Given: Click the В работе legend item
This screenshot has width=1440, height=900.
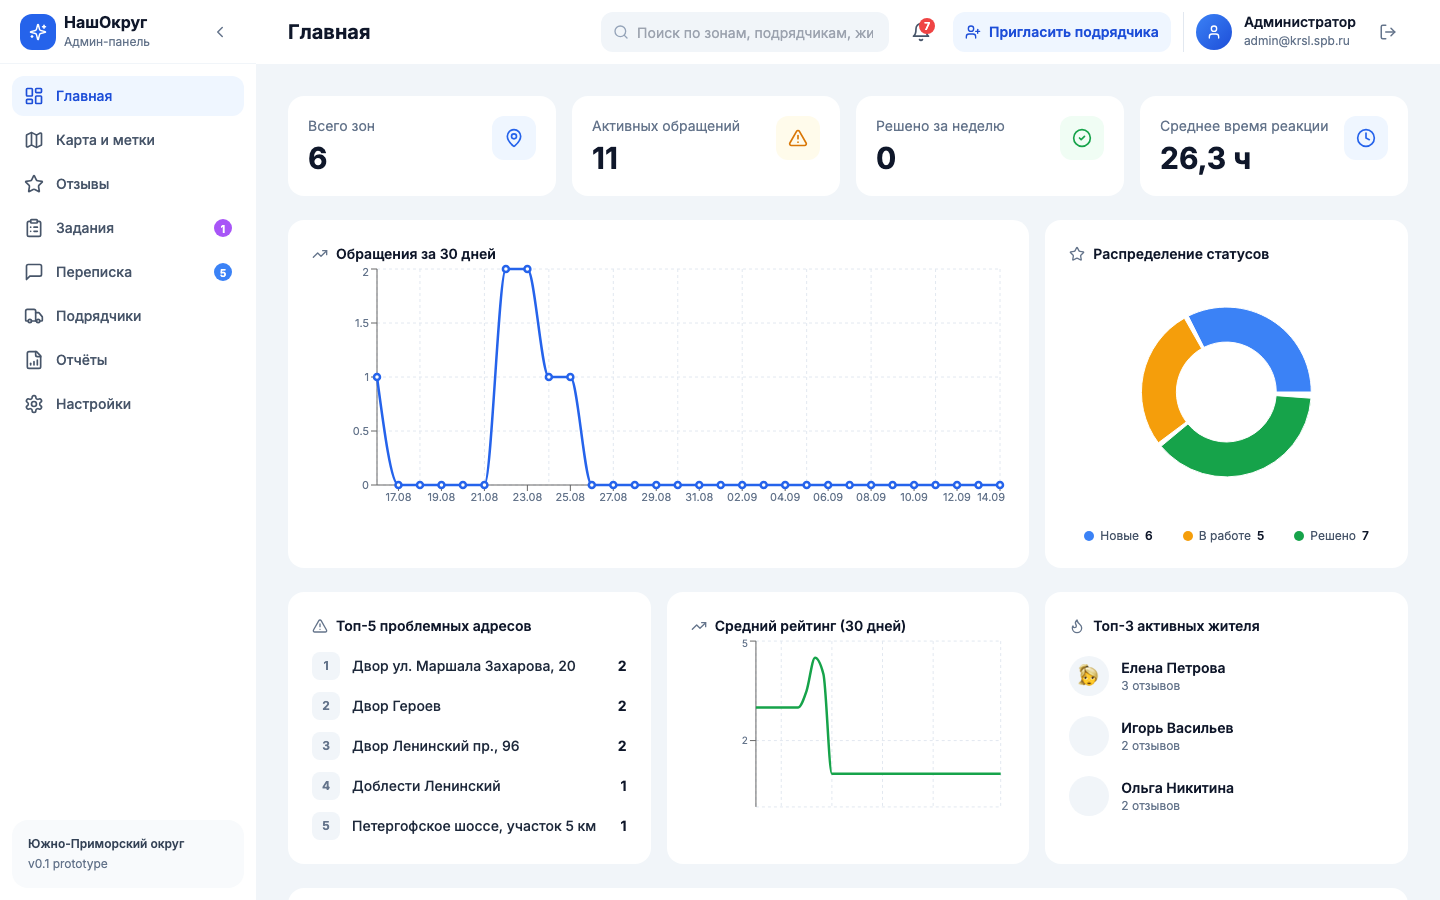Looking at the screenshot, I should coord(1223,536).
